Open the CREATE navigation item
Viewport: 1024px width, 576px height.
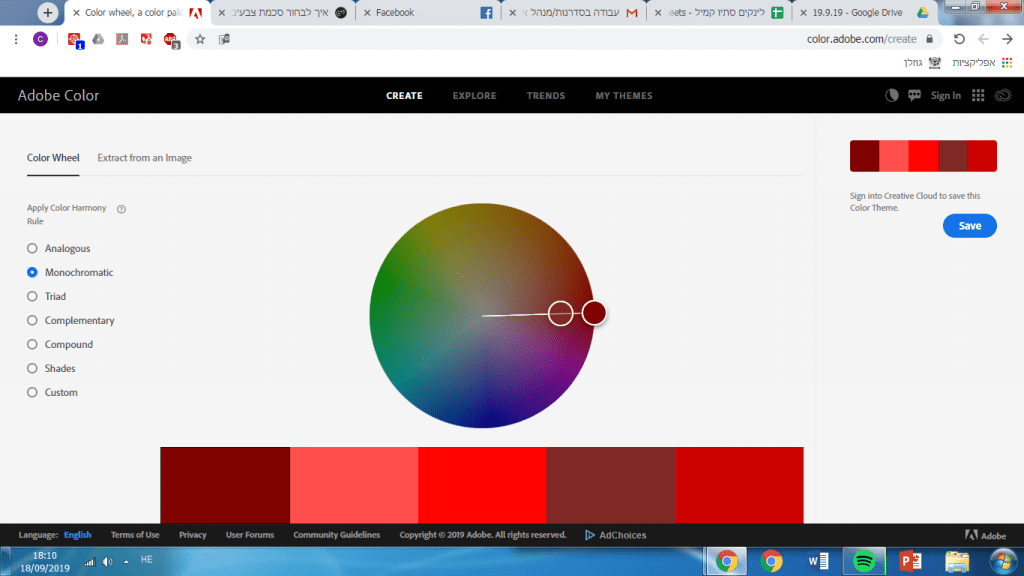(404, 95)
